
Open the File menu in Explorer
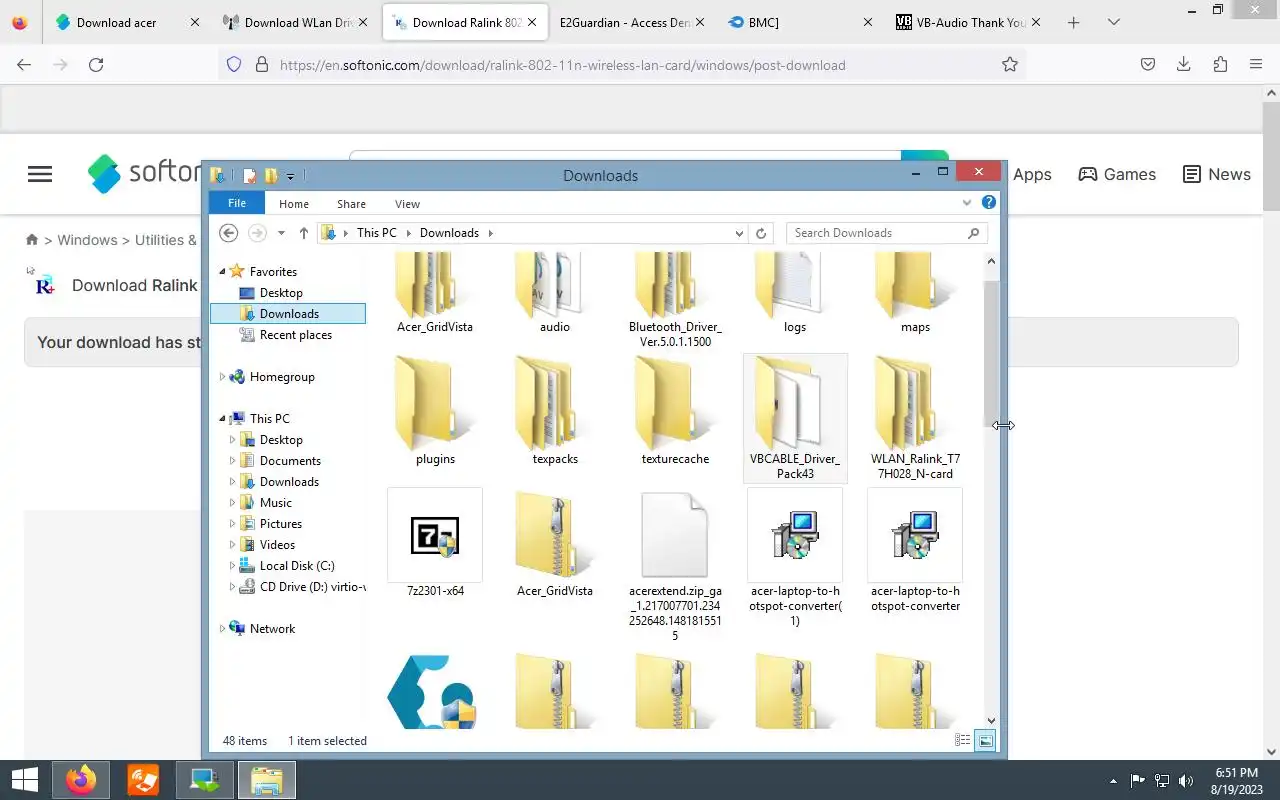pyautogui.click(x=237, y=203)
